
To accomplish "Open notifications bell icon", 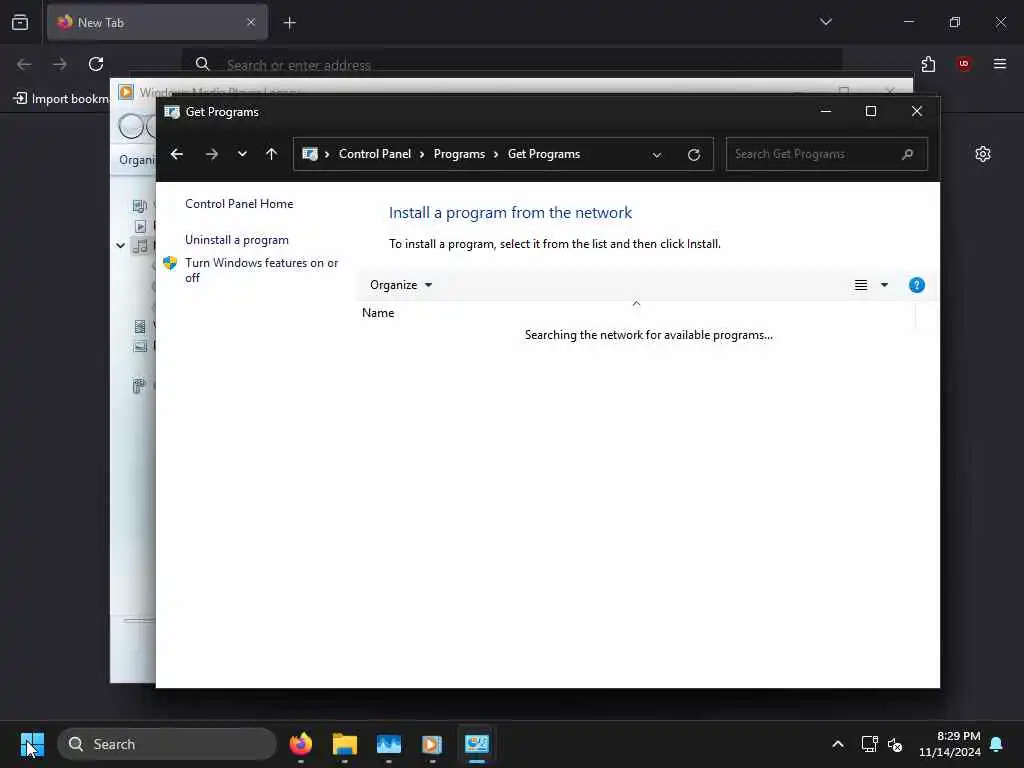I will pos(996,744).
